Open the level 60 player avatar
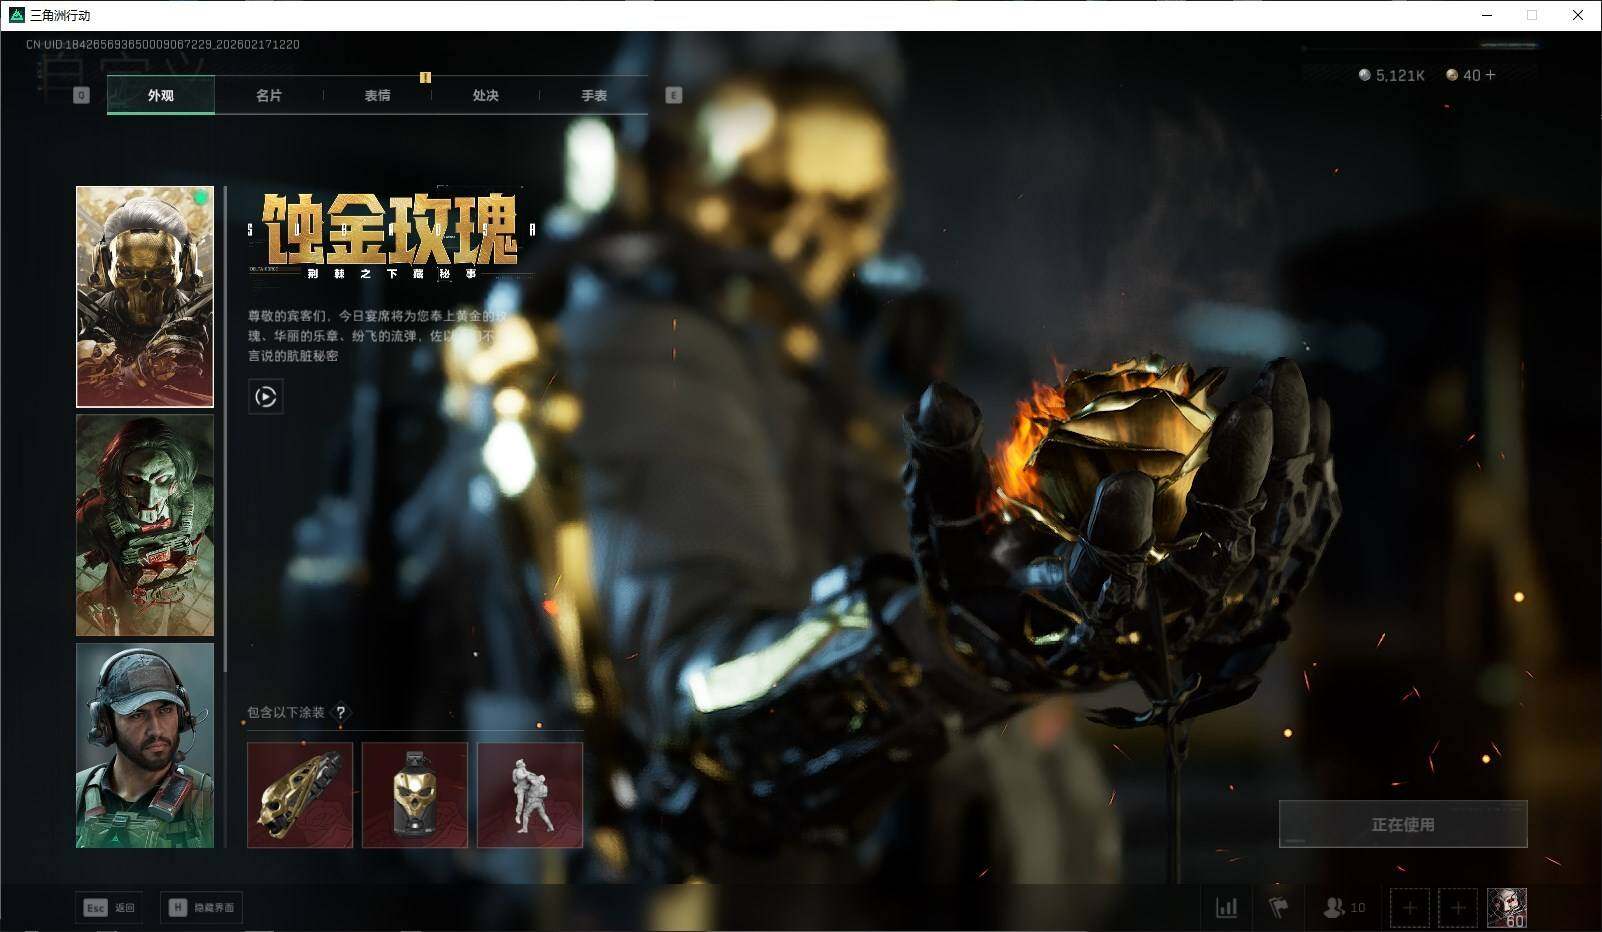The height and width of the screenshot is (932, 1602). click(1507, 908)
